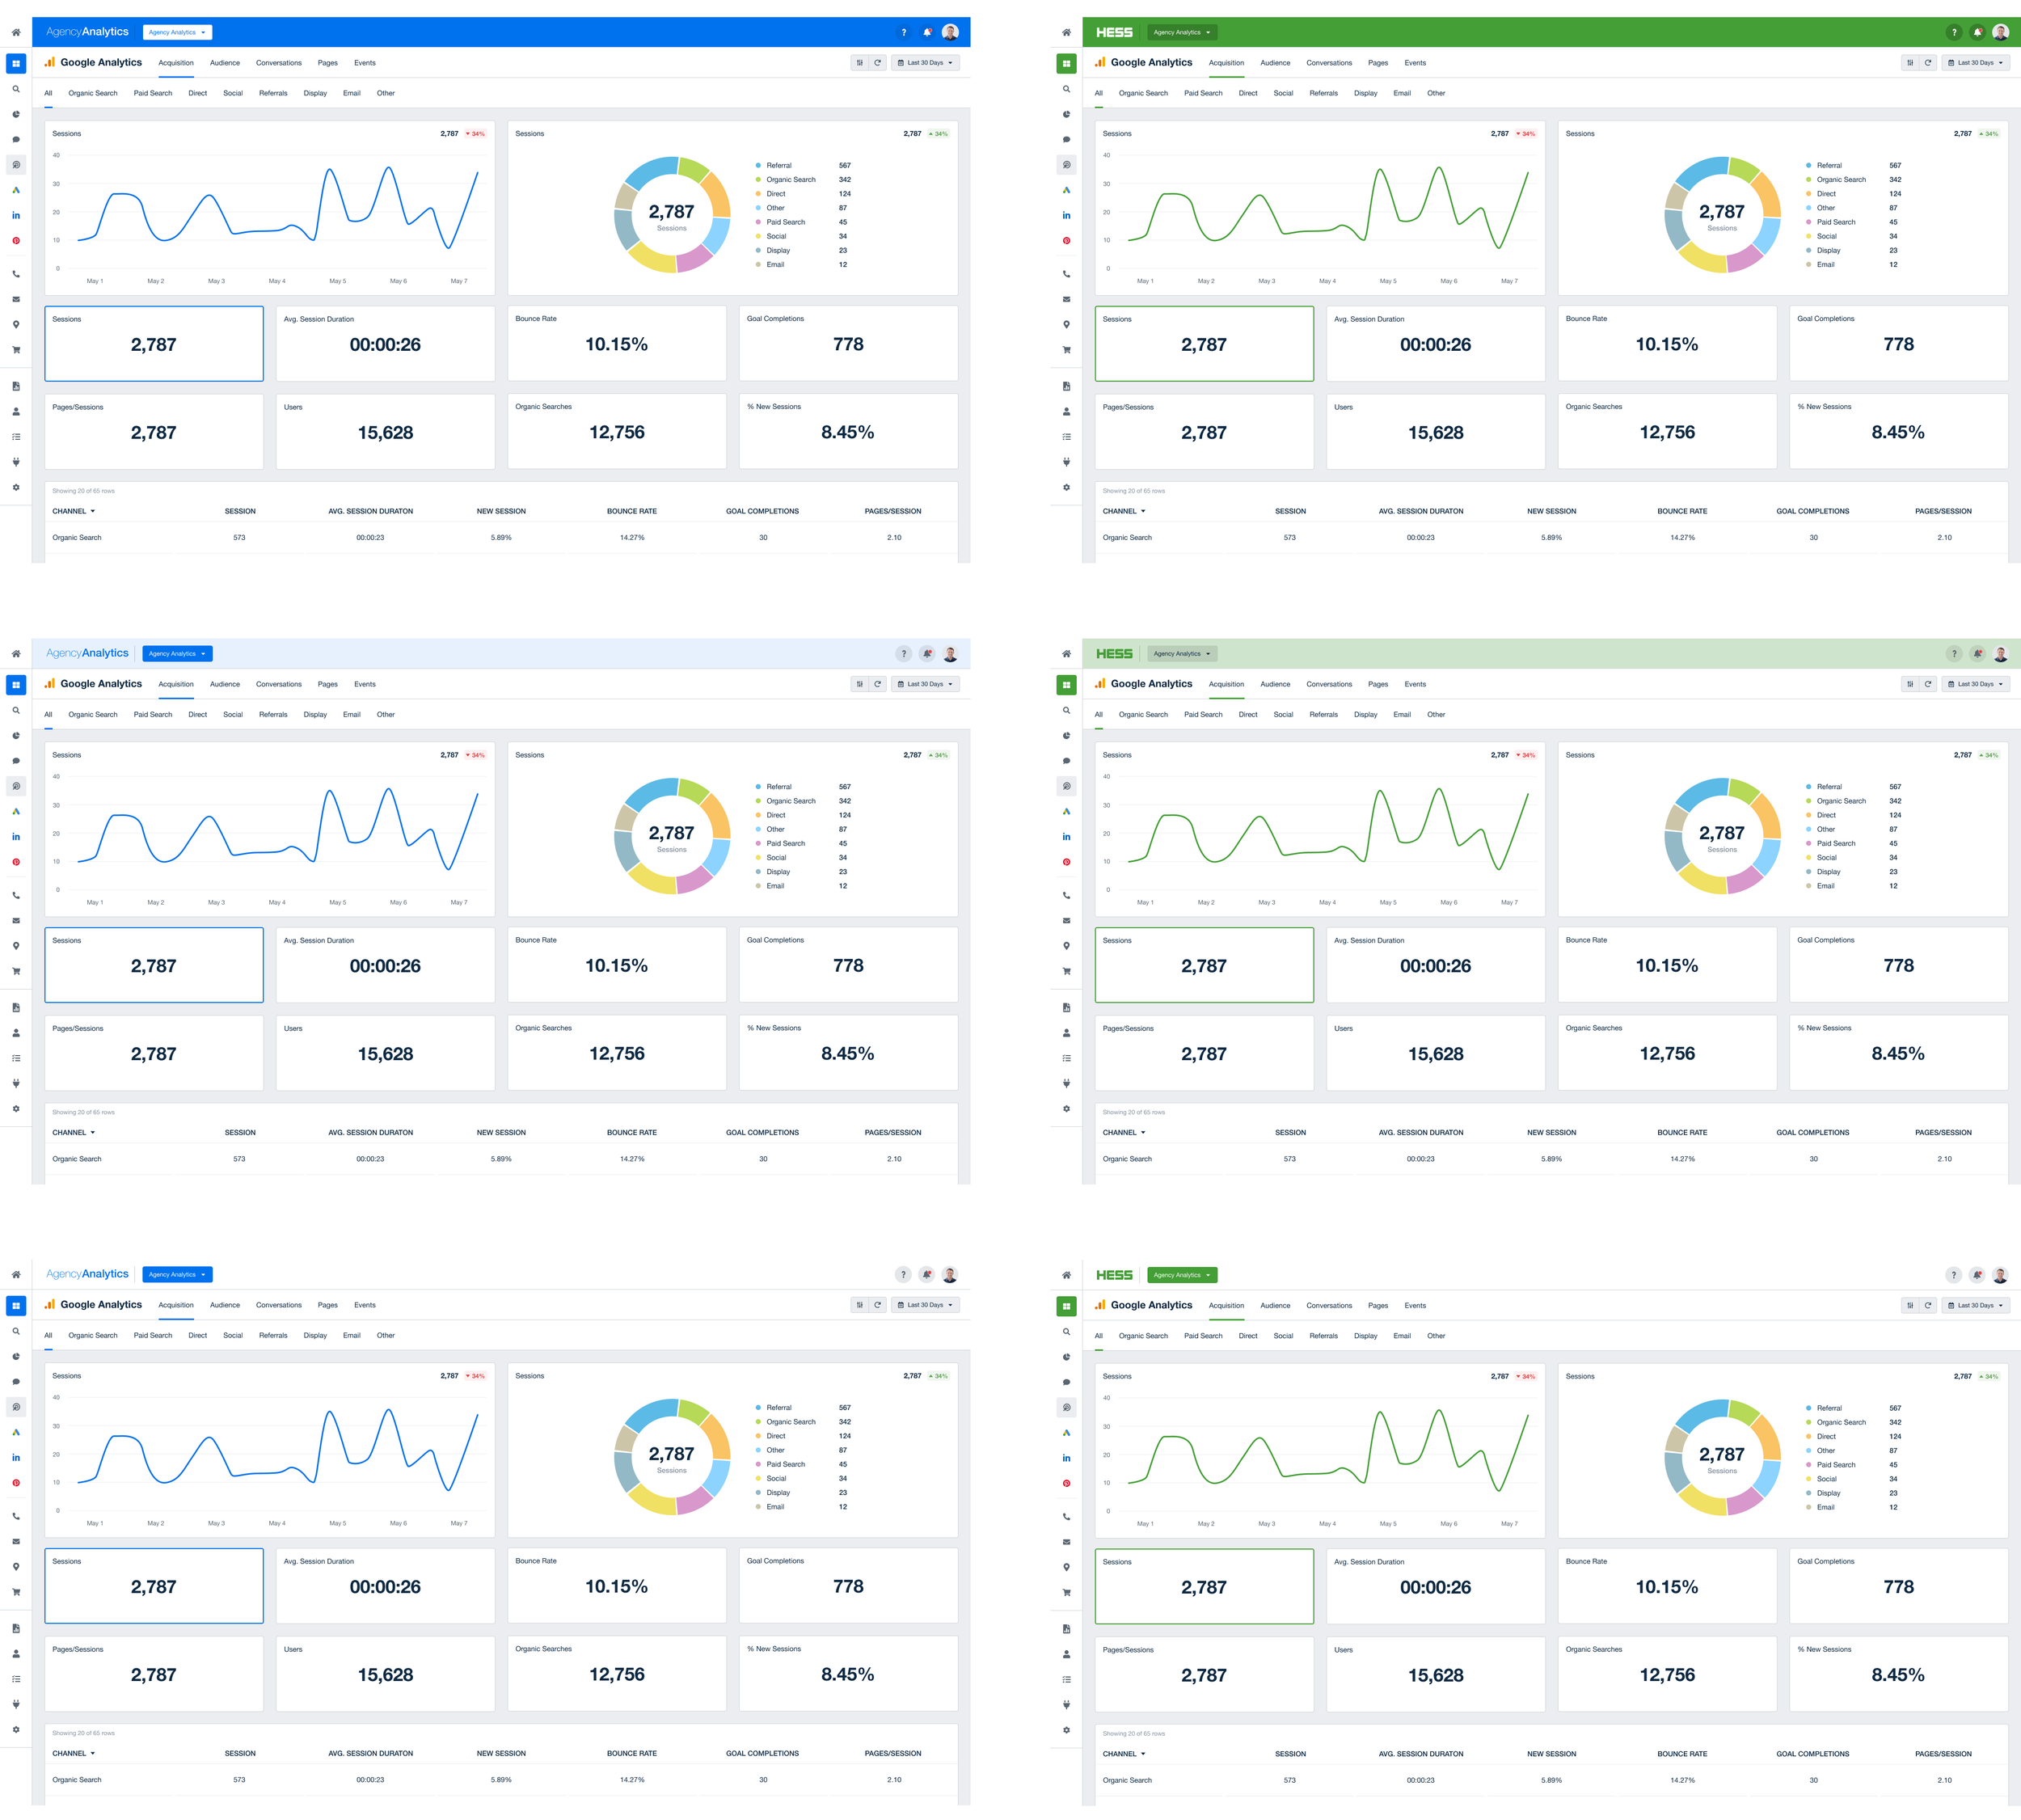Click donut chart center in pale green HESS dashboard
Image resolution: width=2021 pixels, height=1820 pixels.
[1722, 837]
